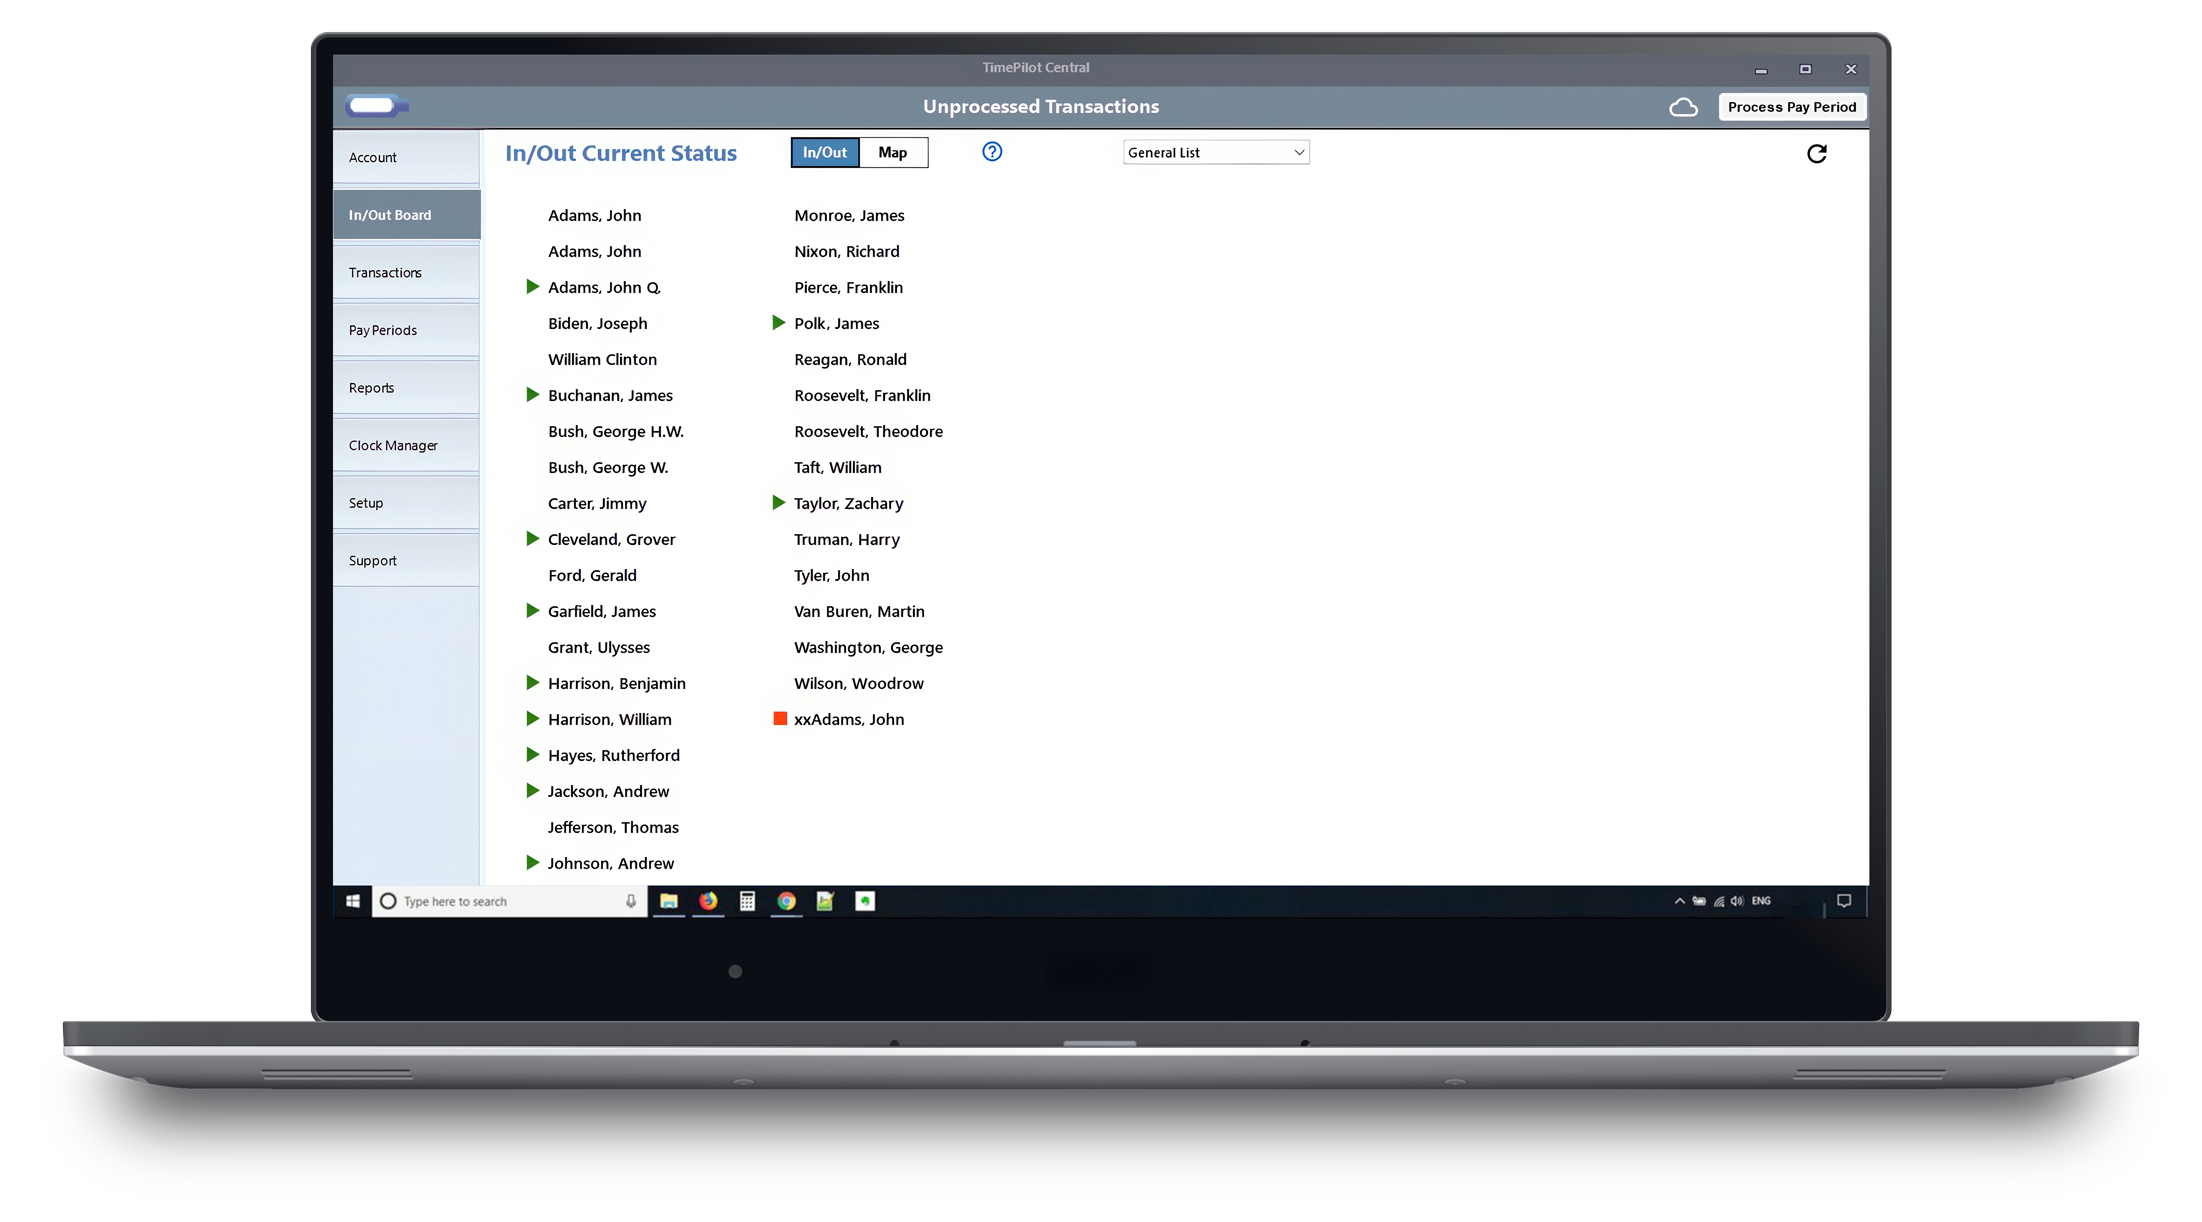Show hidden system tray icons chevron
Image resolution: width=2202 pixels, height=1222 pixels.
click(1679, 901)
